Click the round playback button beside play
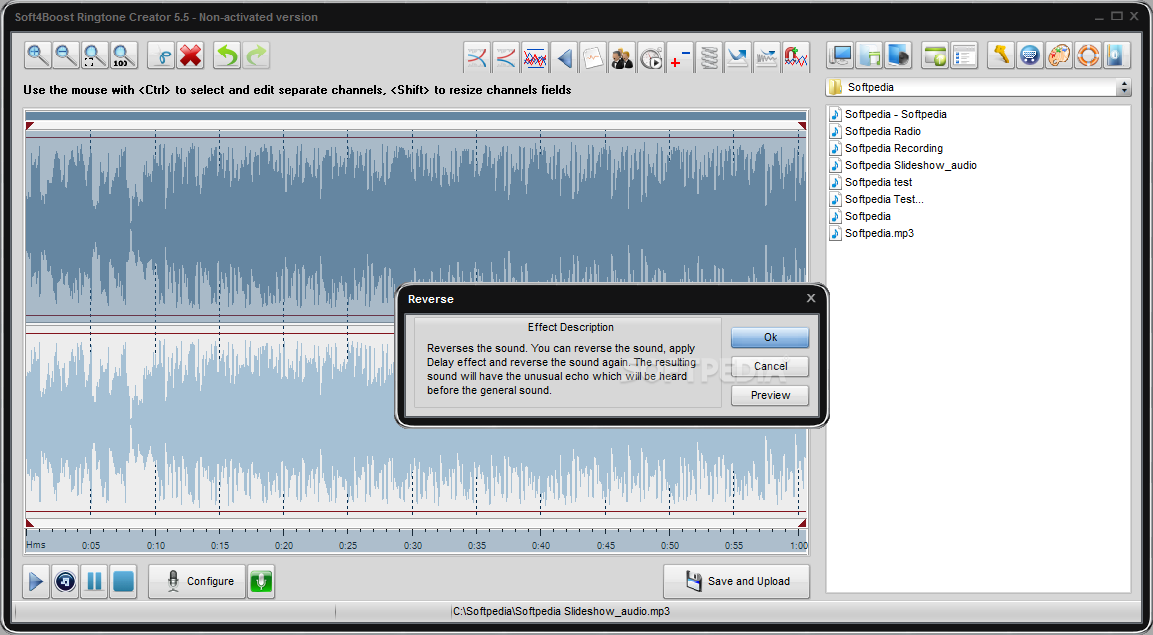The image size is (1153, 635). 65,582
